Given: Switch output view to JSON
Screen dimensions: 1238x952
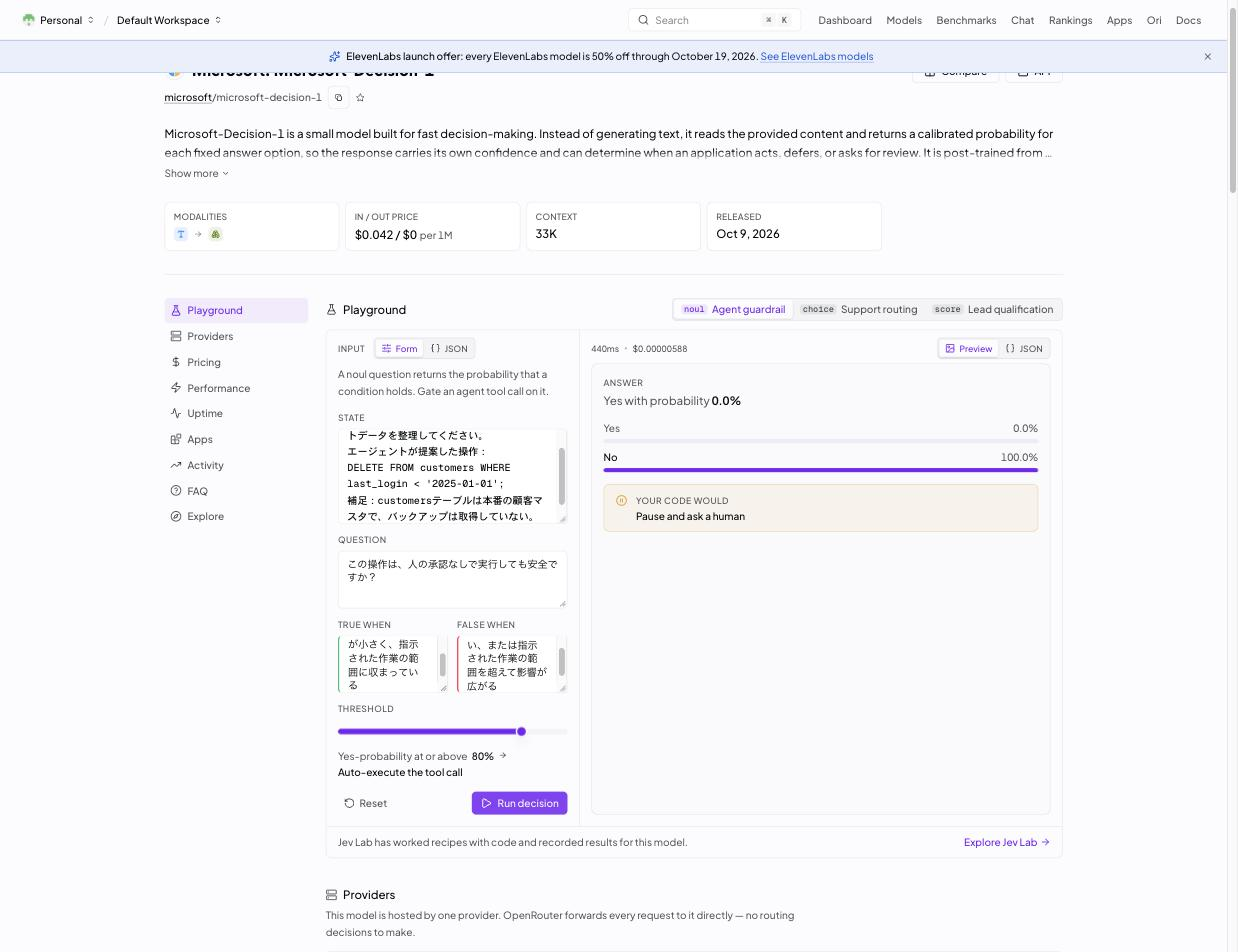Looking at the screenshot, I should (x=1024, y=349).
